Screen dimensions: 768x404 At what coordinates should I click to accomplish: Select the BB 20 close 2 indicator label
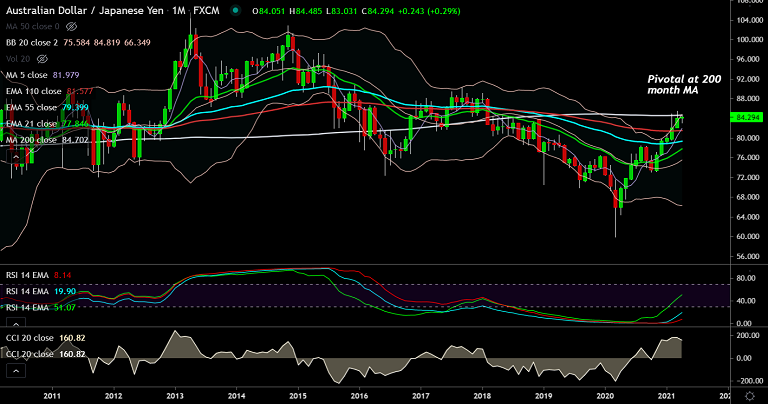point(32,43)
